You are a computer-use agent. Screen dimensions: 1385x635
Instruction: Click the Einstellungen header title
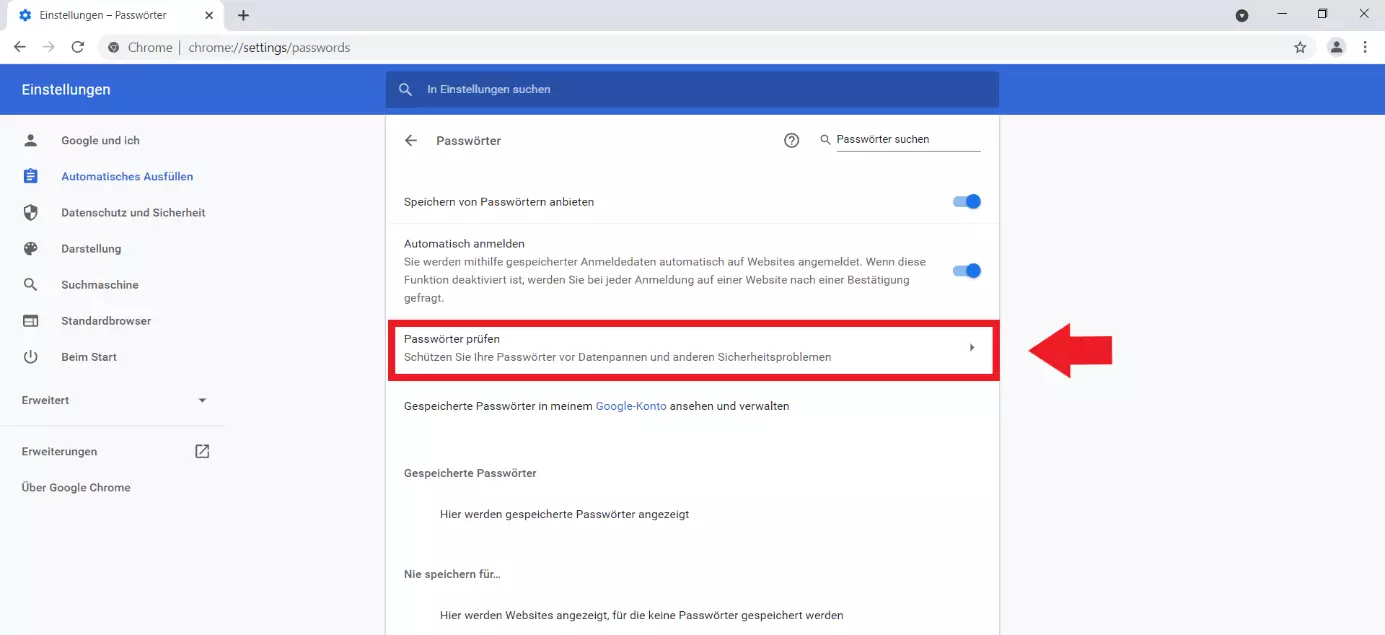click(66, 89)
